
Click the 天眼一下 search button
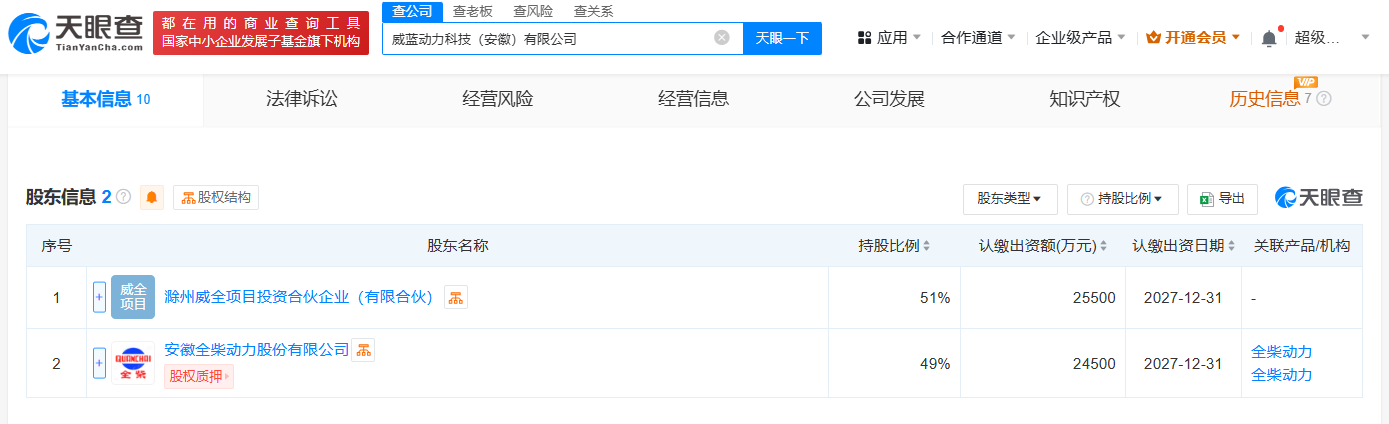pos(782,38)
